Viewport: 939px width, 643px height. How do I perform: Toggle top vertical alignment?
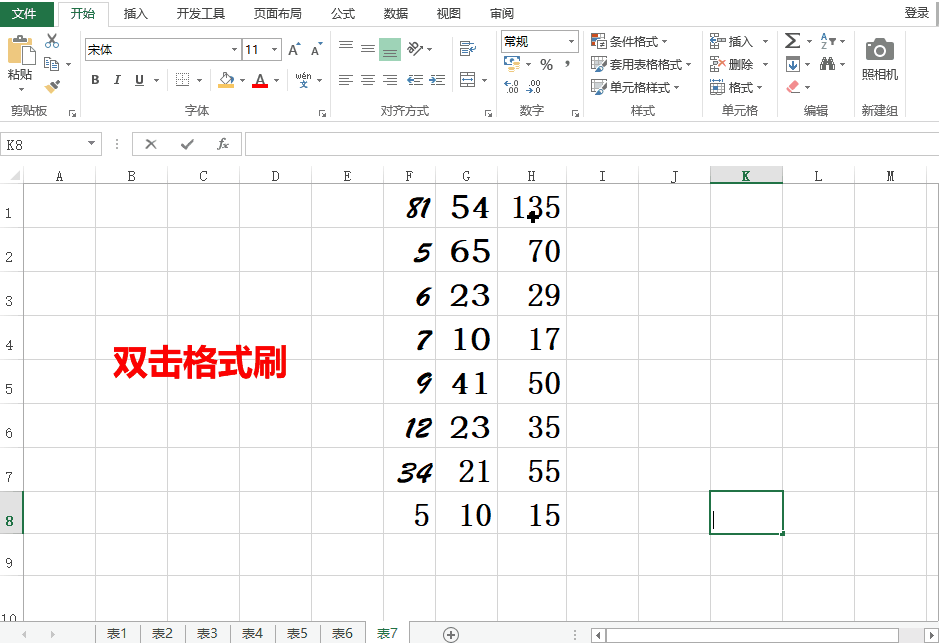(x=346, y=48)
